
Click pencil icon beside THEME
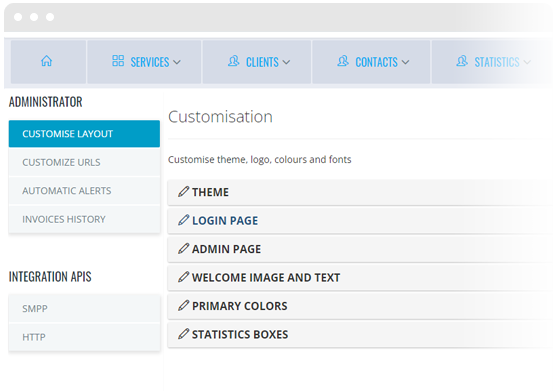[183, 192]
